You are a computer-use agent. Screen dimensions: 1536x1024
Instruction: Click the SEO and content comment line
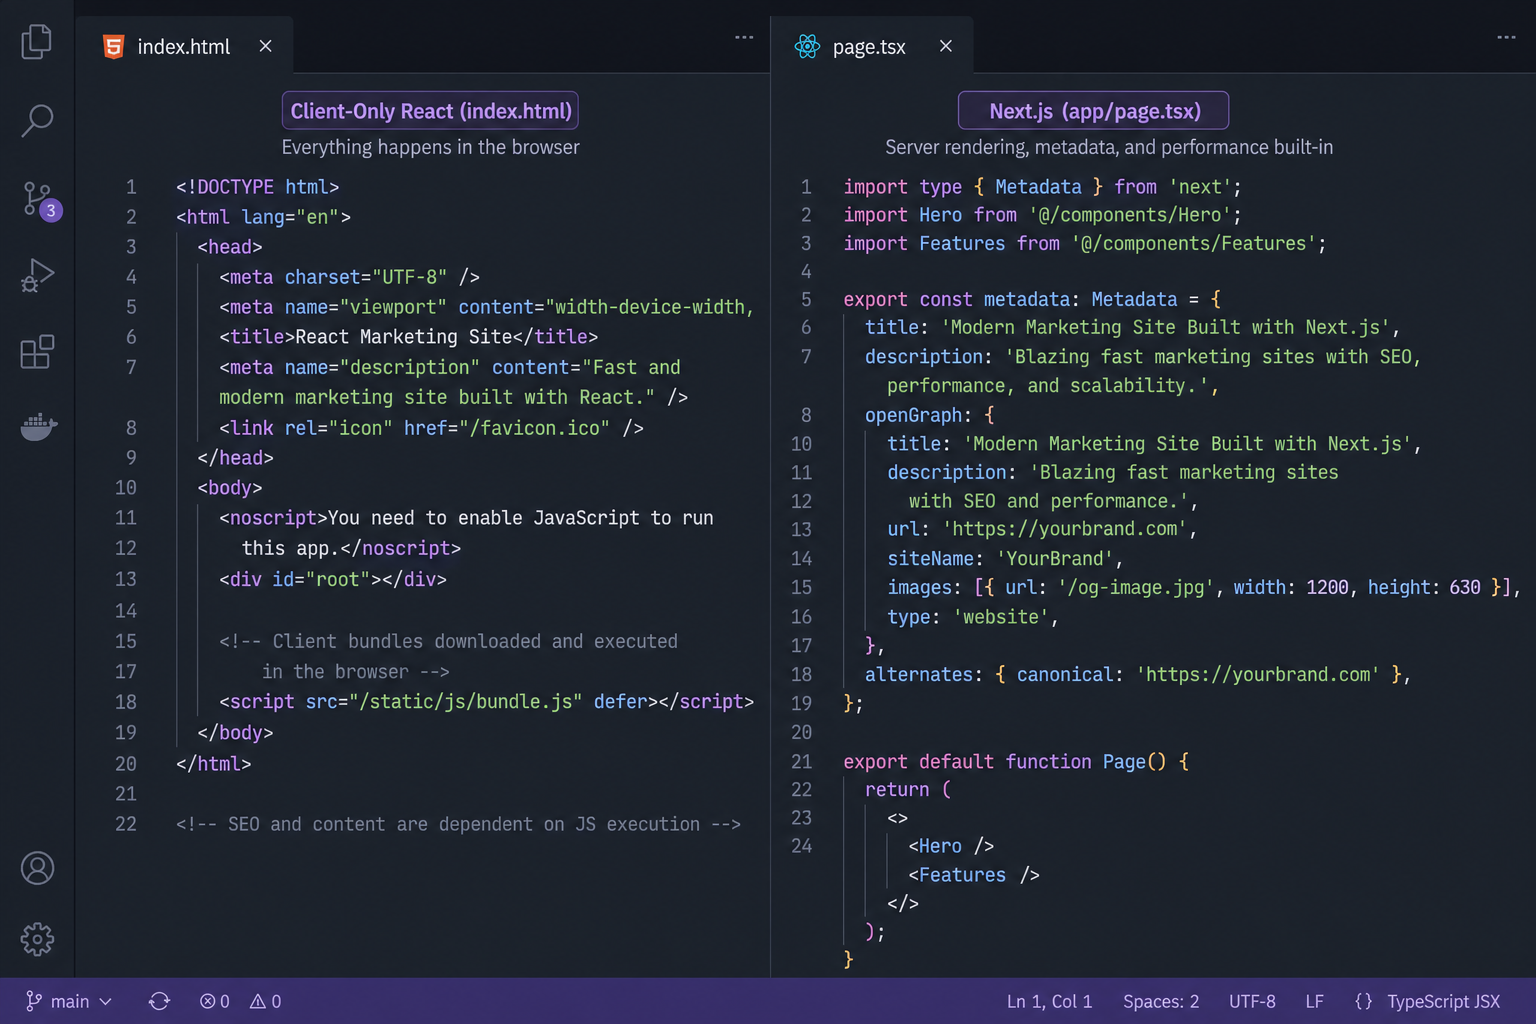(459, 824)
